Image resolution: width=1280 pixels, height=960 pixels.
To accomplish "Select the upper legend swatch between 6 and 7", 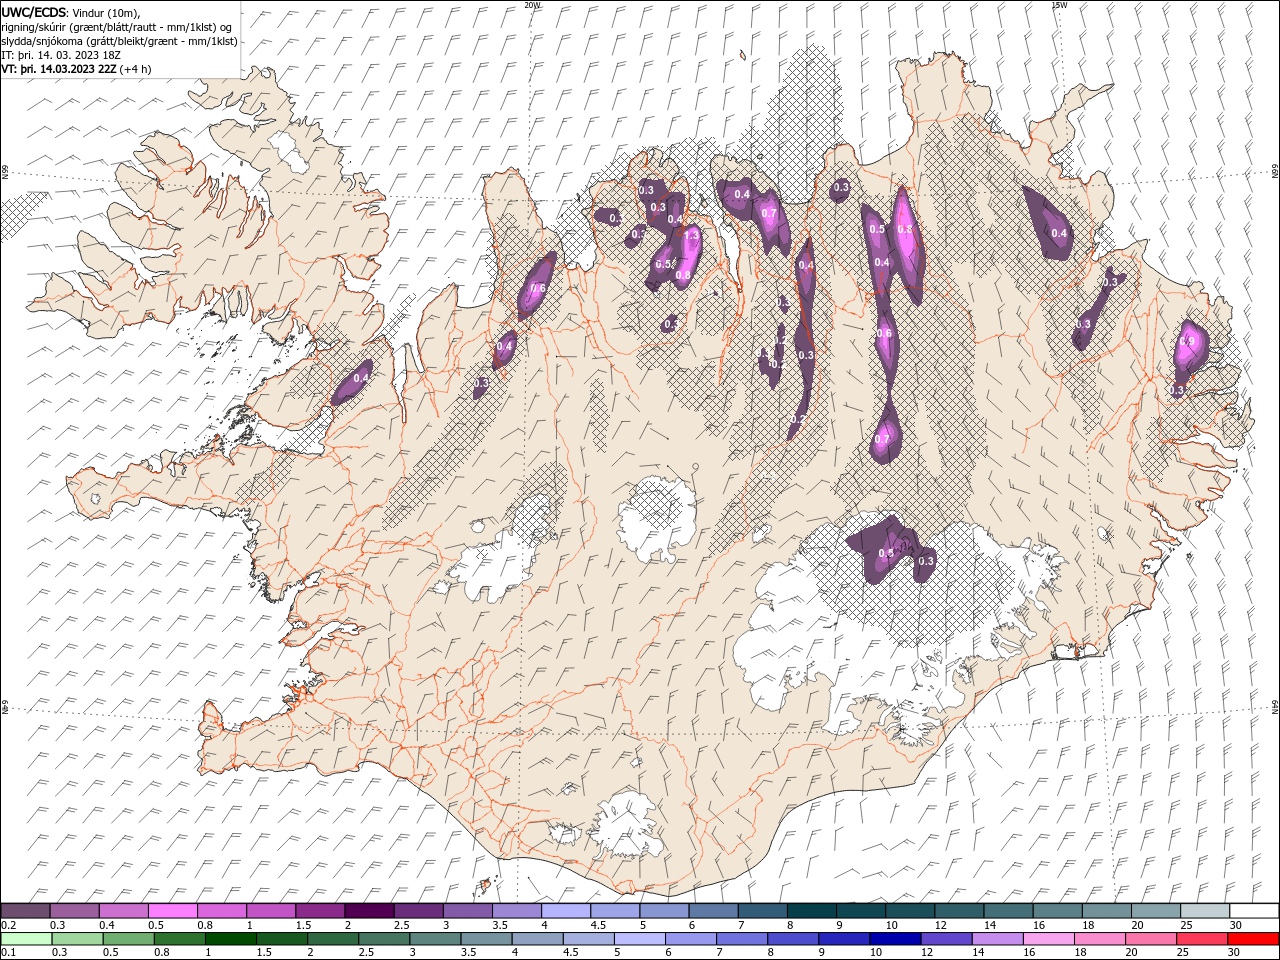I will tap(713, 911).
